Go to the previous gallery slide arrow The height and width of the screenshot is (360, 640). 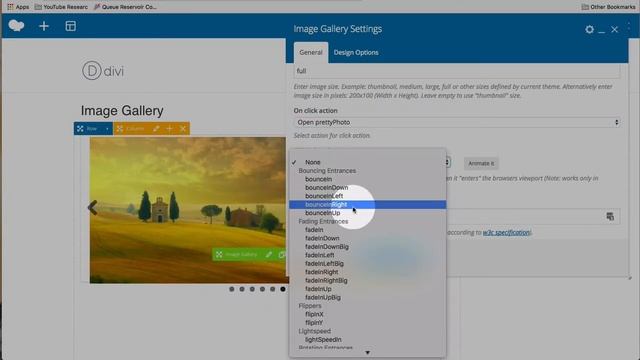click(93, 207)
